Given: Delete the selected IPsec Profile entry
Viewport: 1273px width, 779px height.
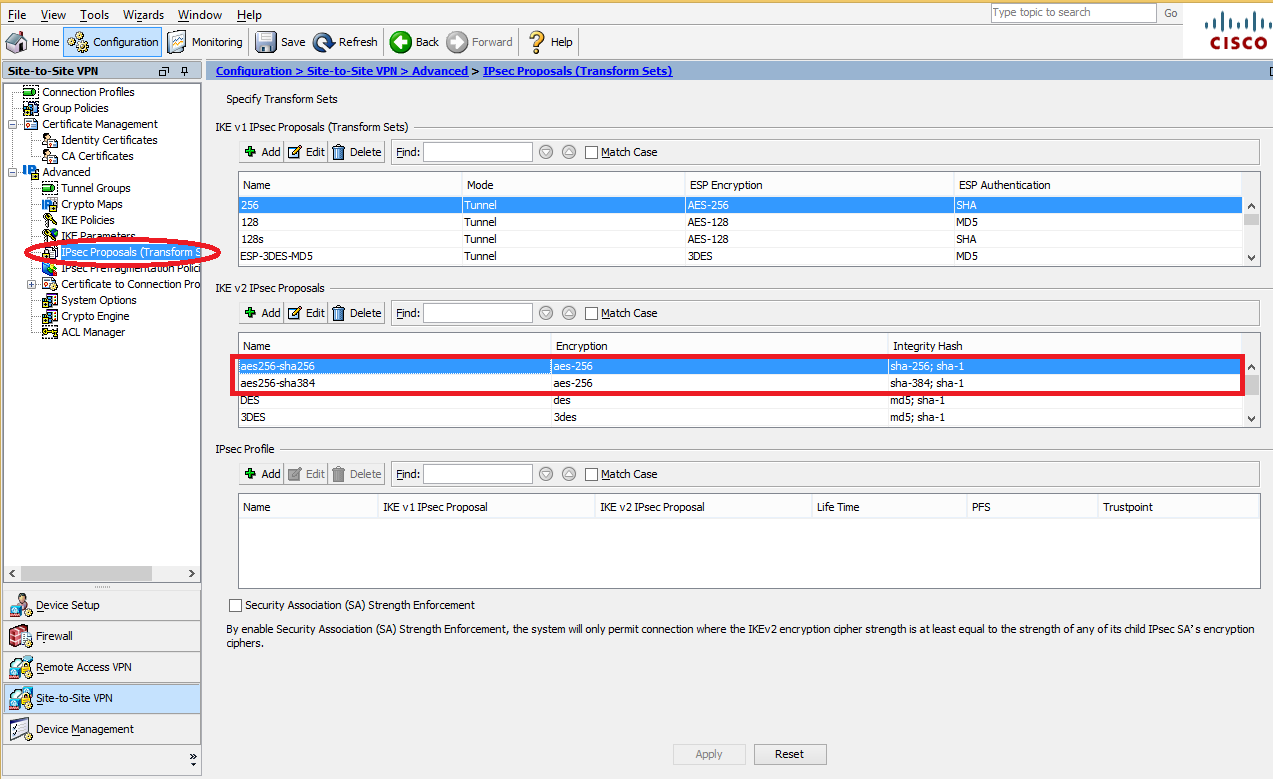Looking at the screenshot, I should pos(356,473).
